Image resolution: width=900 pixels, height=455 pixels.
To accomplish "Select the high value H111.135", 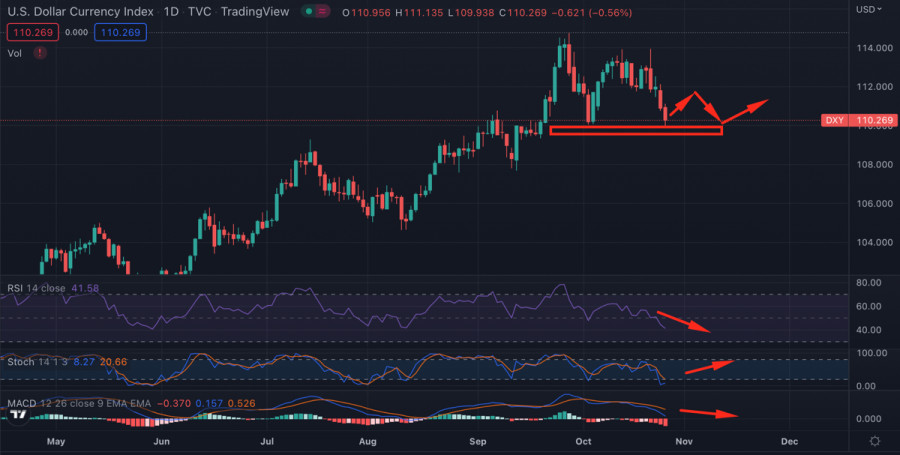I will click(419, 12).
